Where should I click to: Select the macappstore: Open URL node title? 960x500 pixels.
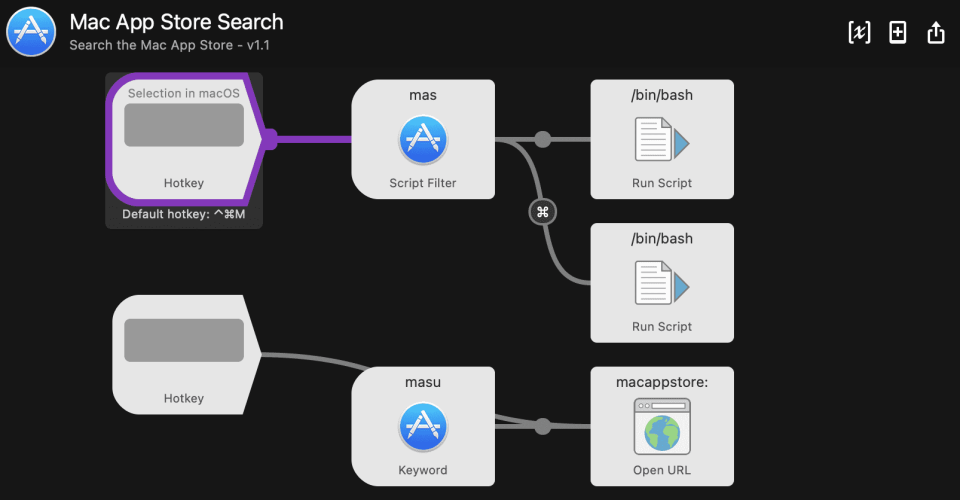[662, 382]
